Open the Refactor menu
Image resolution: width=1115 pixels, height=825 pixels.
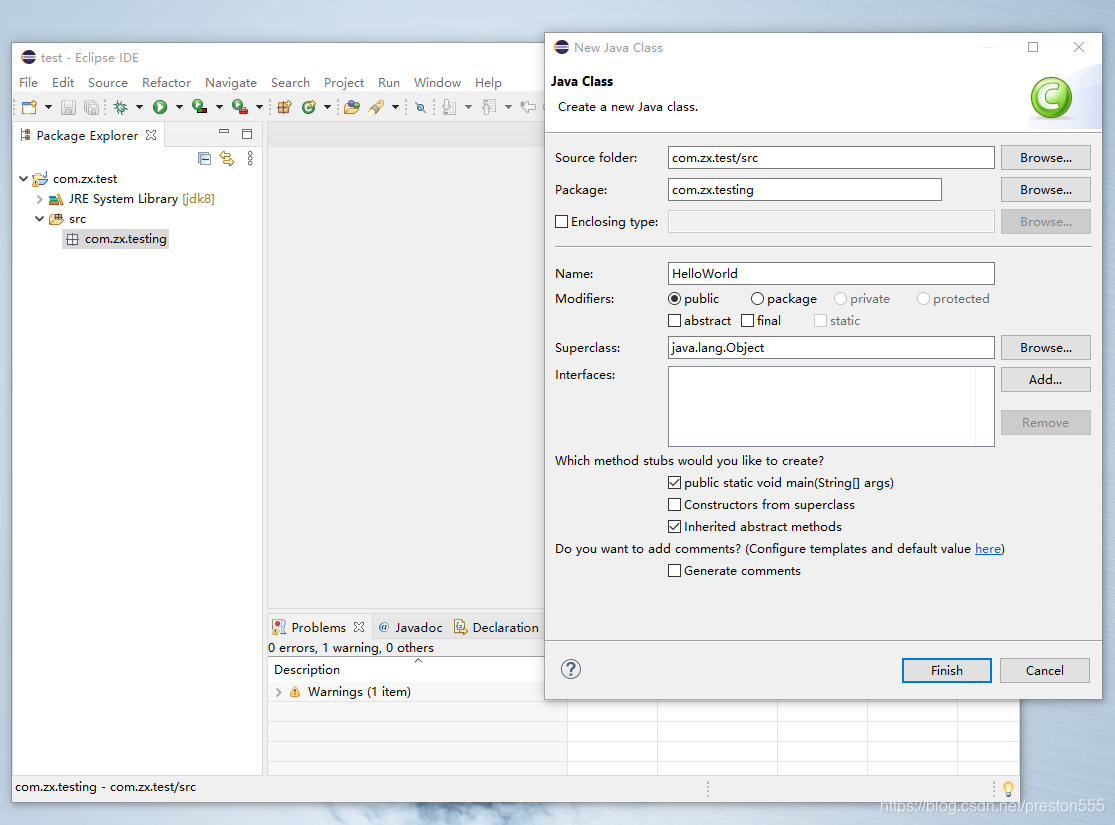(x=166, y=82)
